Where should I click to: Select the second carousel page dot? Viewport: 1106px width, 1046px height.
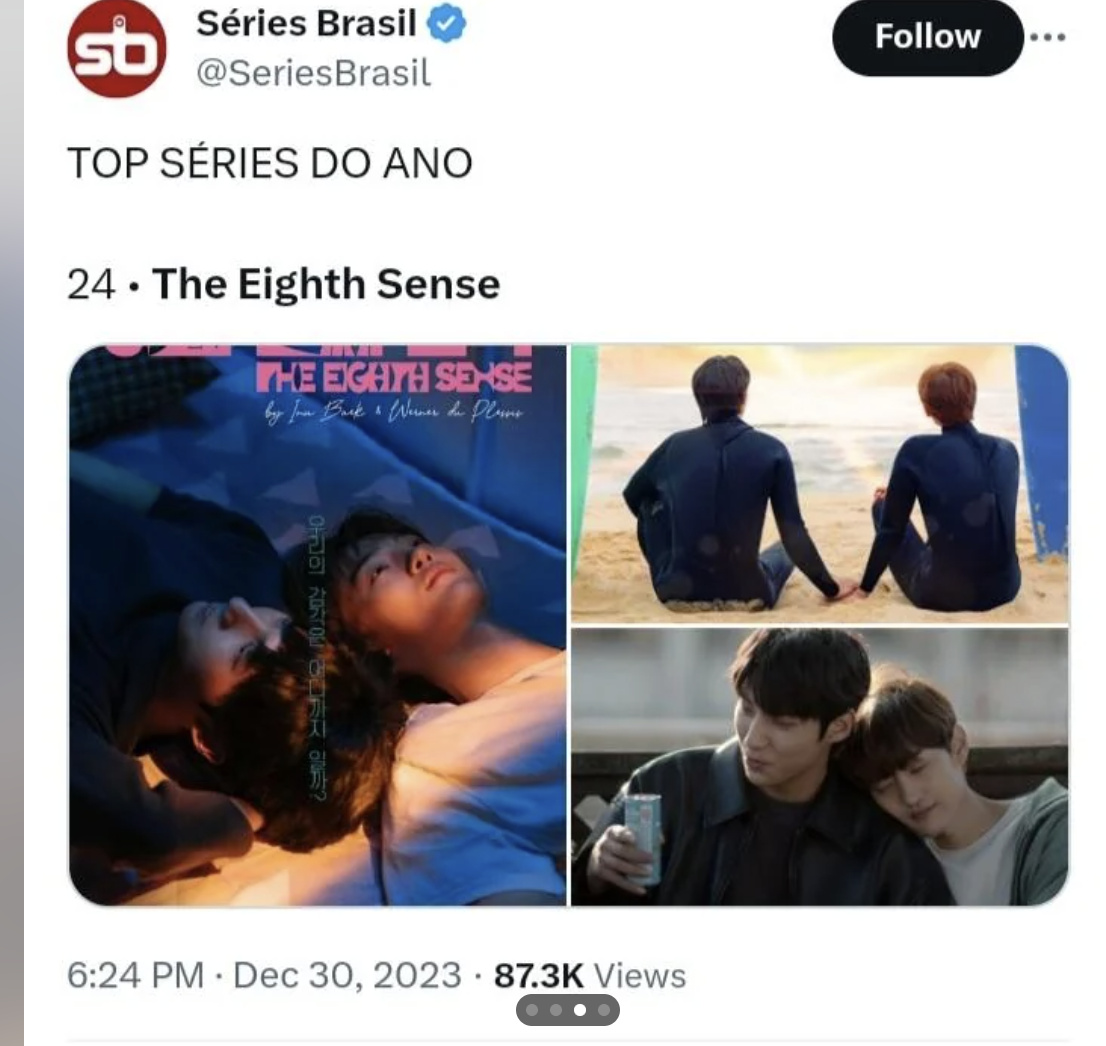click(x=556, y=1010)
